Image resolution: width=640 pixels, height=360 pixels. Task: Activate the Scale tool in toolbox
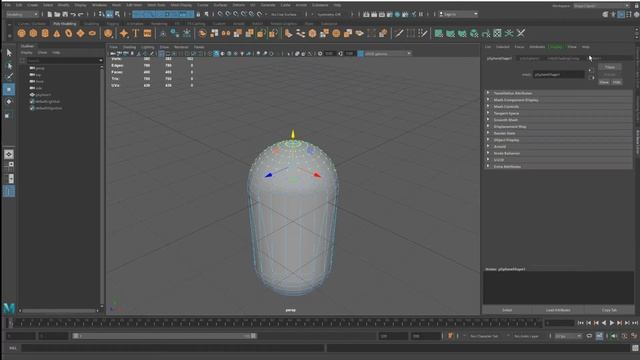[9, 116]
